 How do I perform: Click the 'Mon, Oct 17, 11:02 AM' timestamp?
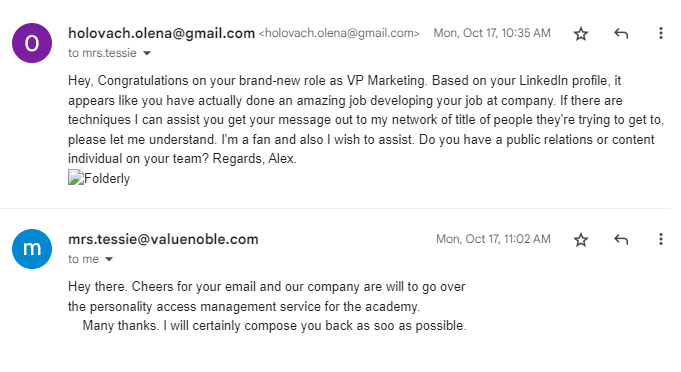(x=493, y=239)
